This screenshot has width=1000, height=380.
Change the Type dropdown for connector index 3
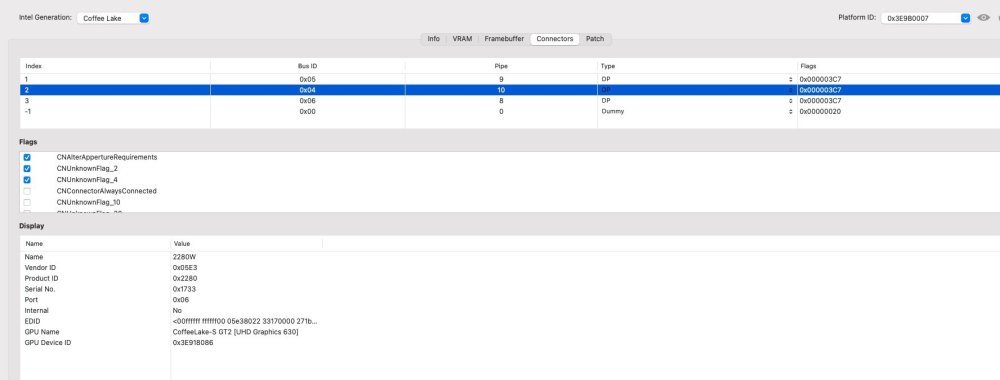696,101
